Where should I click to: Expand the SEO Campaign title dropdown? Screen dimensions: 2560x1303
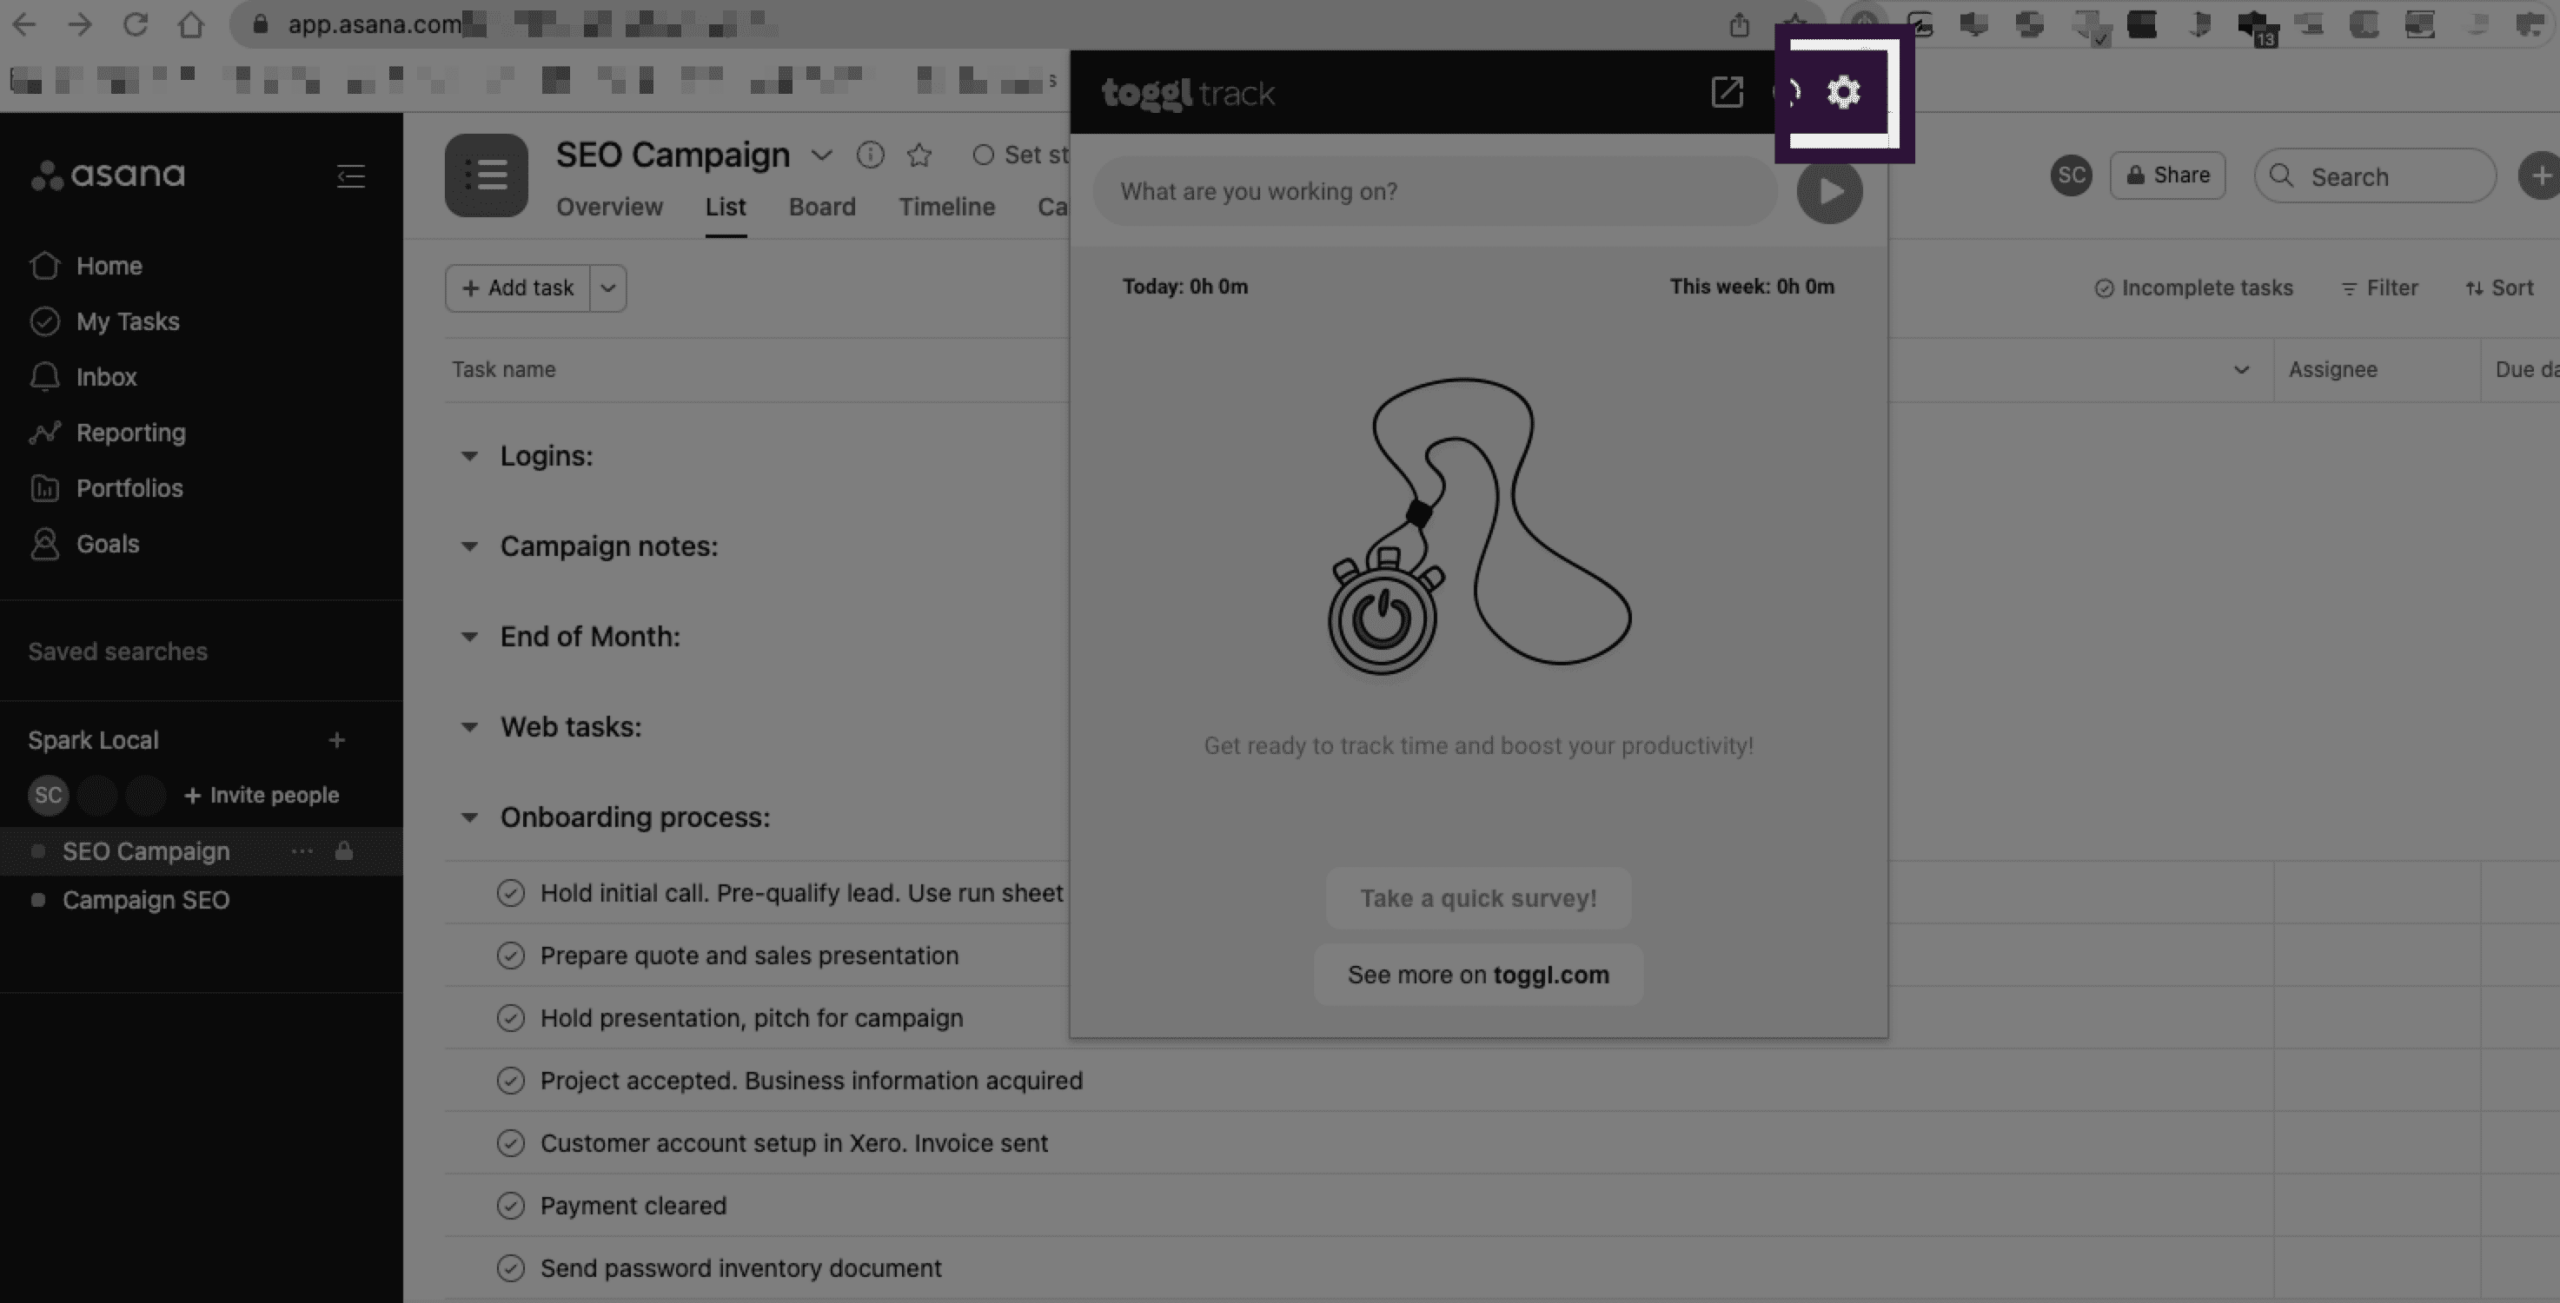[x=822, y=156]
